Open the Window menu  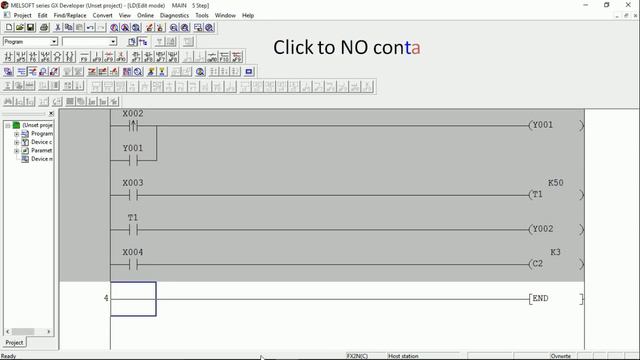click(225, 16)
